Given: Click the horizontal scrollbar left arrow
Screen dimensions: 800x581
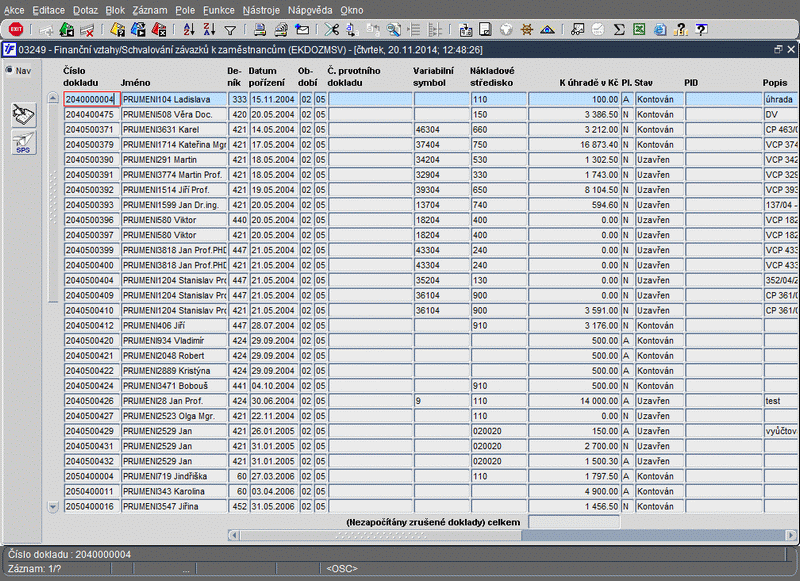Looking at the screenshot, I should click(234, 535).
